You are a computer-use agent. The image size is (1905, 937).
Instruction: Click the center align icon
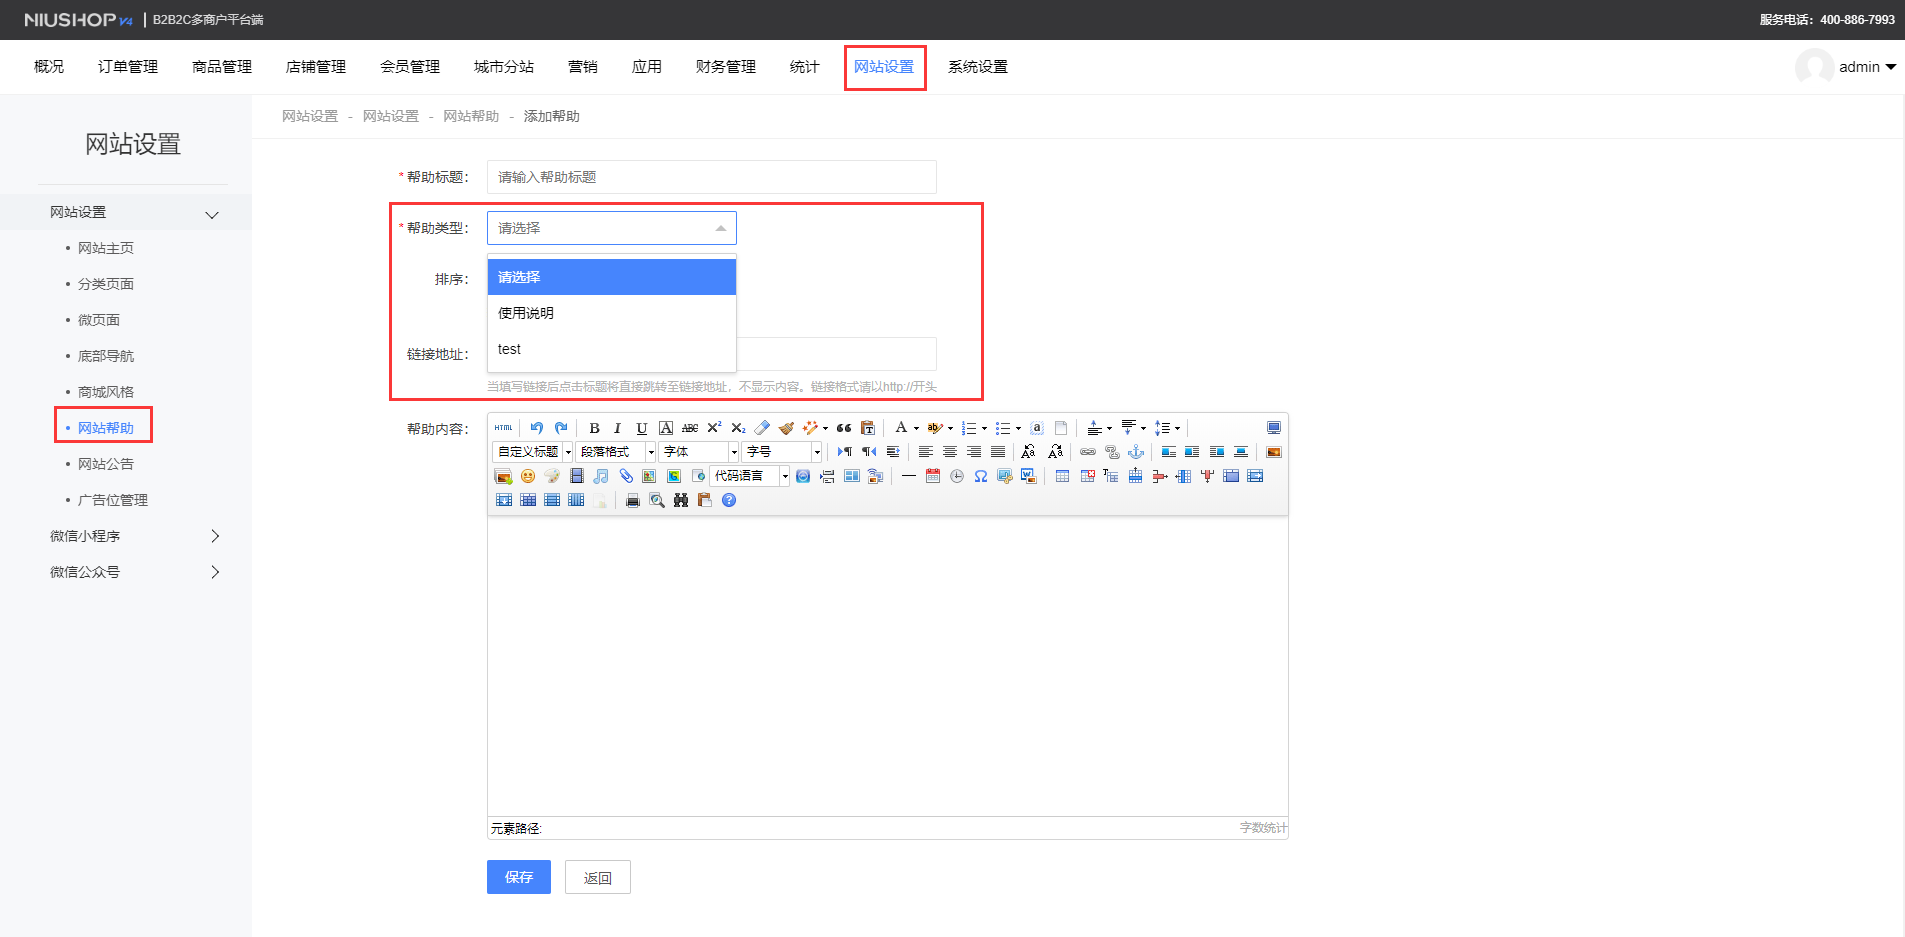(950, 452)
